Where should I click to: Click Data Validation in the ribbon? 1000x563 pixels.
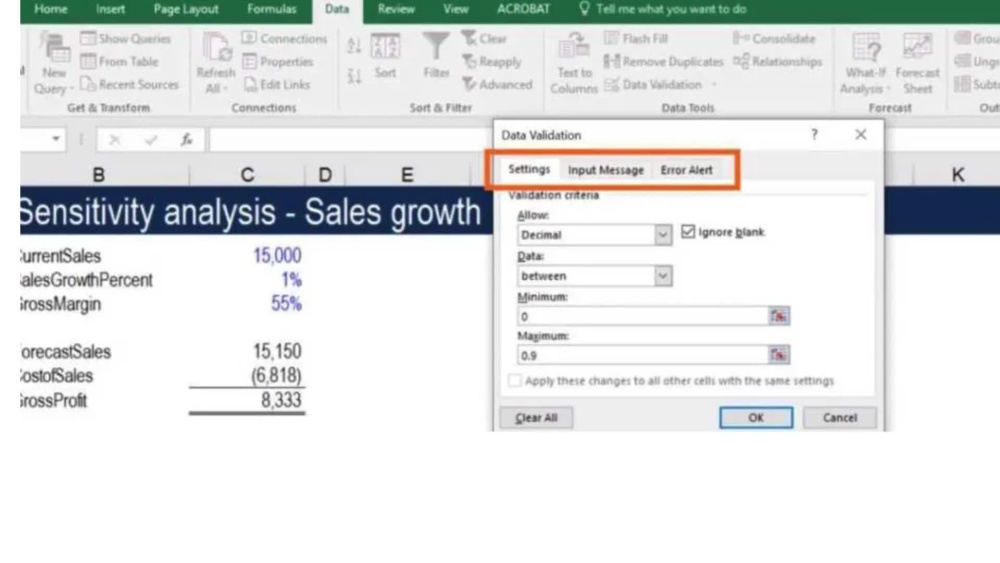point(653,85)
